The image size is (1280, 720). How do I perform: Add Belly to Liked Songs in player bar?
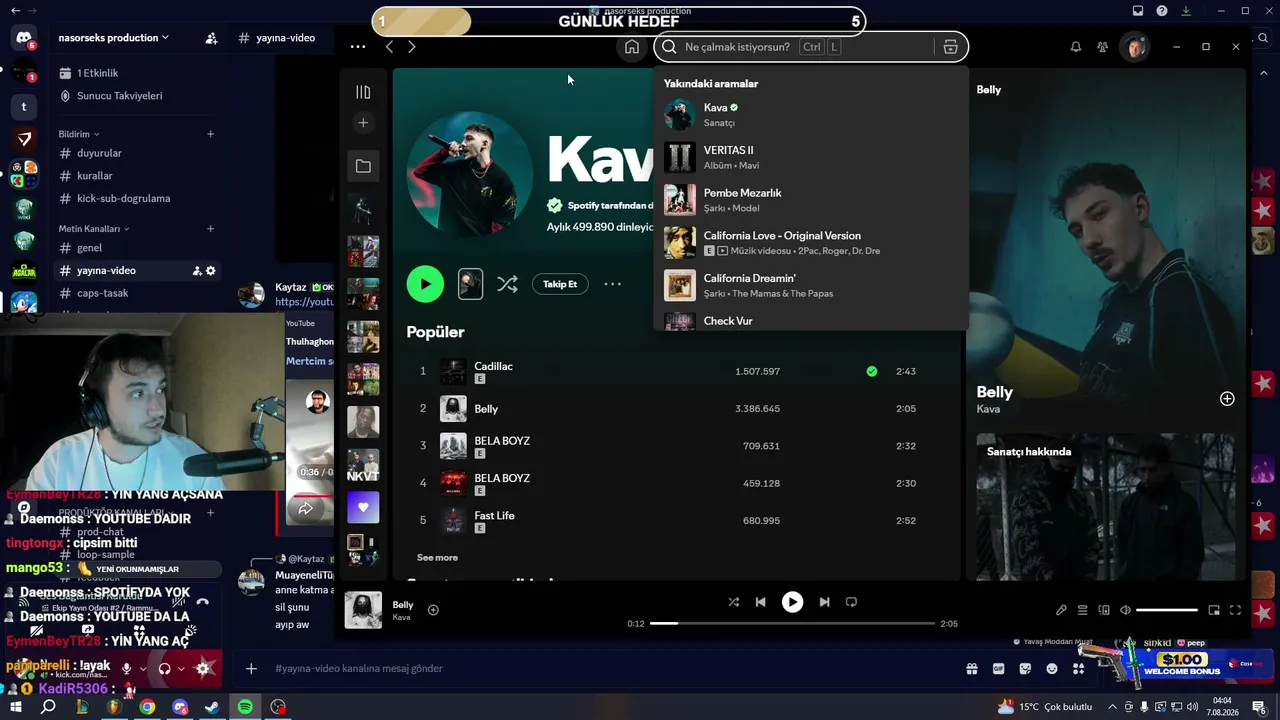click(x=433, y=610)
